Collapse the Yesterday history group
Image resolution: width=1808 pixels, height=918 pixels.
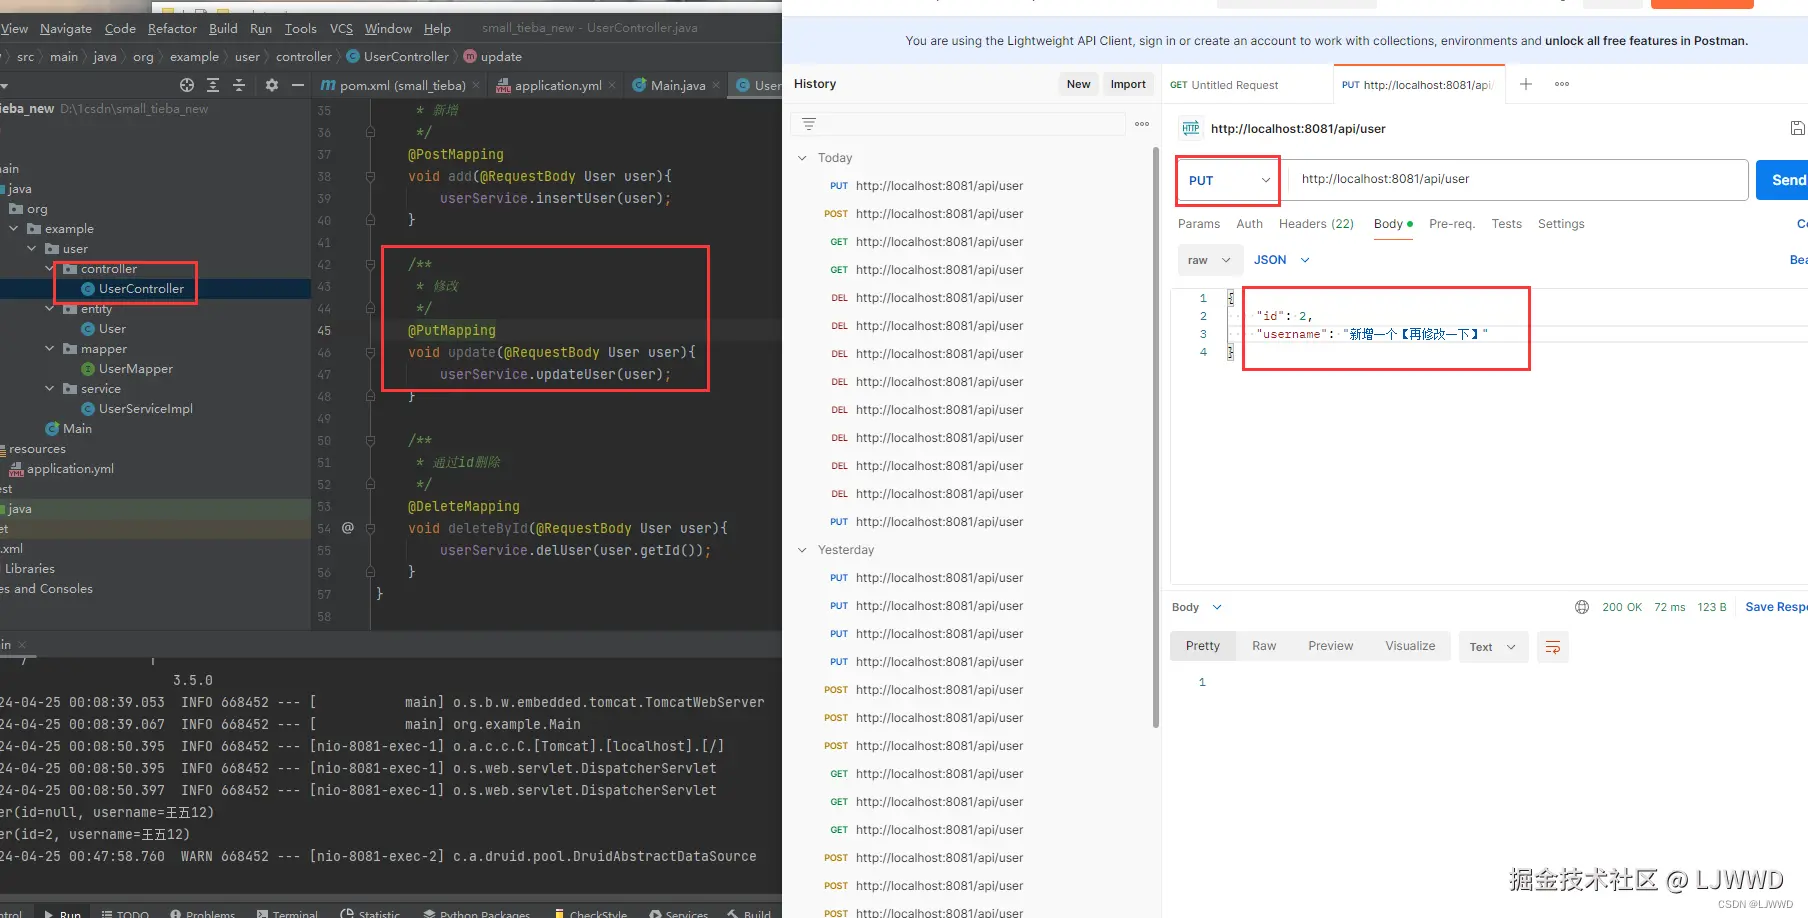(803, 550)
